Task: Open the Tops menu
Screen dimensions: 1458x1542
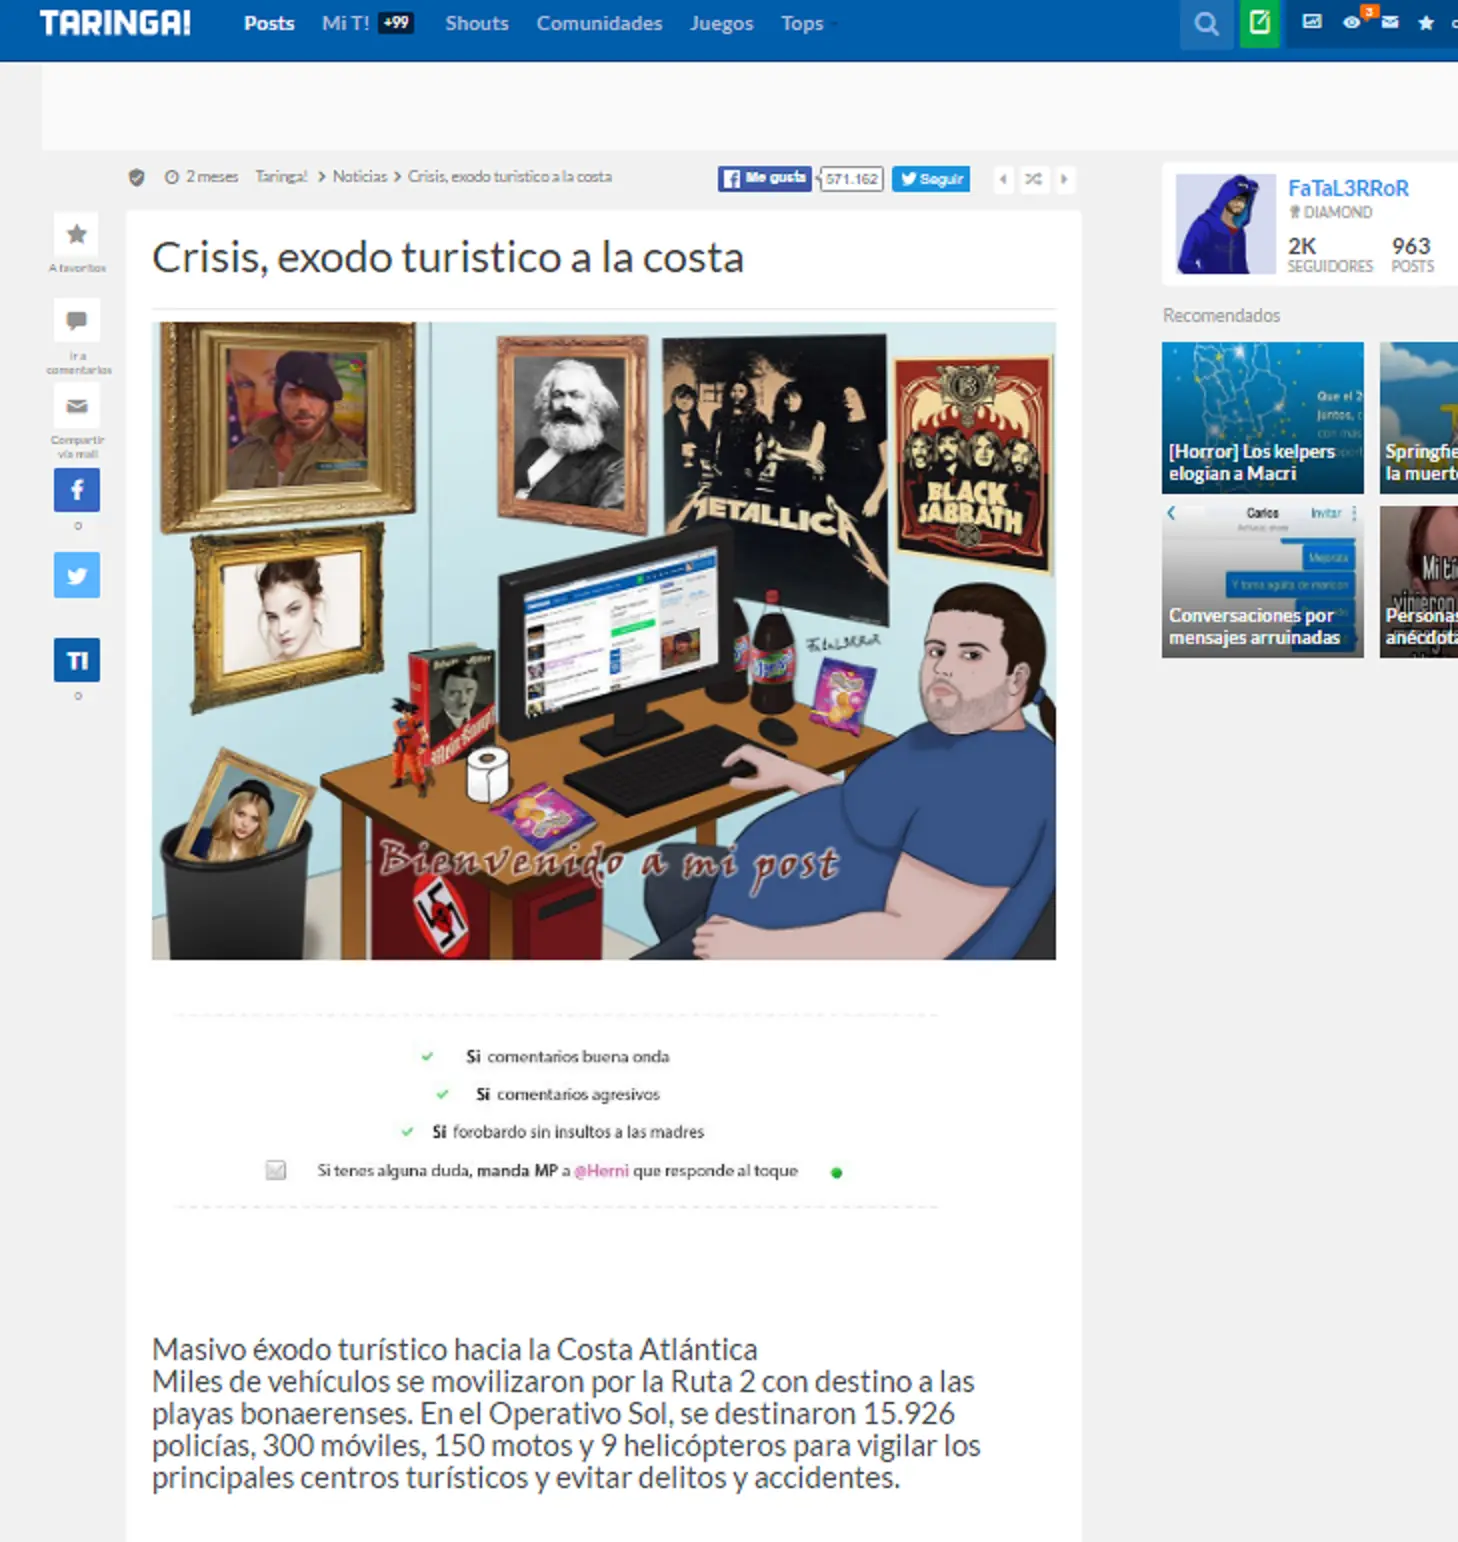Action: coord(802,23)
